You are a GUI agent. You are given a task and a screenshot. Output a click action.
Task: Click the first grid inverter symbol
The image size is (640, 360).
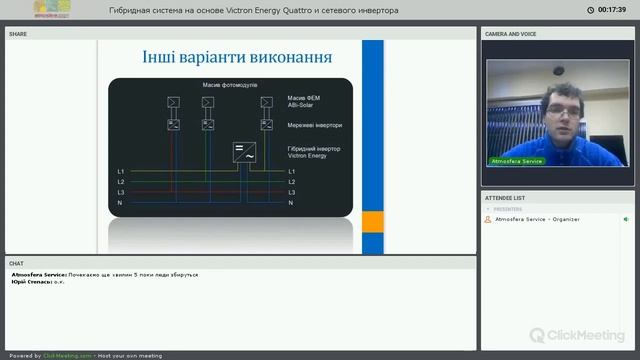tap(173, 124)
